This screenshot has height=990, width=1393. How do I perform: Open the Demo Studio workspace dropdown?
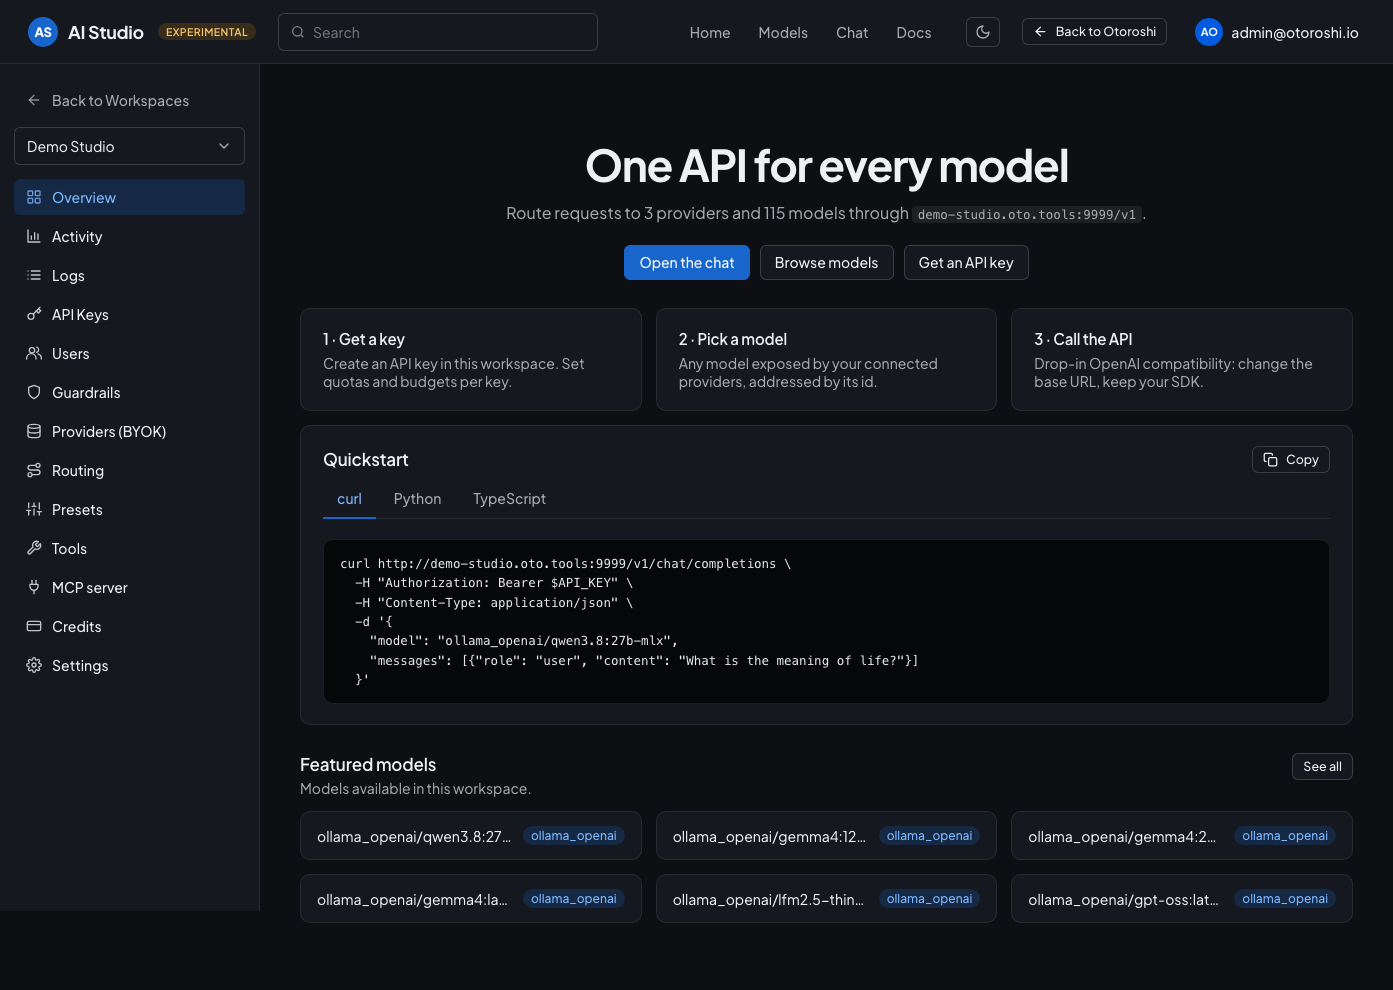tap(129, 146)
